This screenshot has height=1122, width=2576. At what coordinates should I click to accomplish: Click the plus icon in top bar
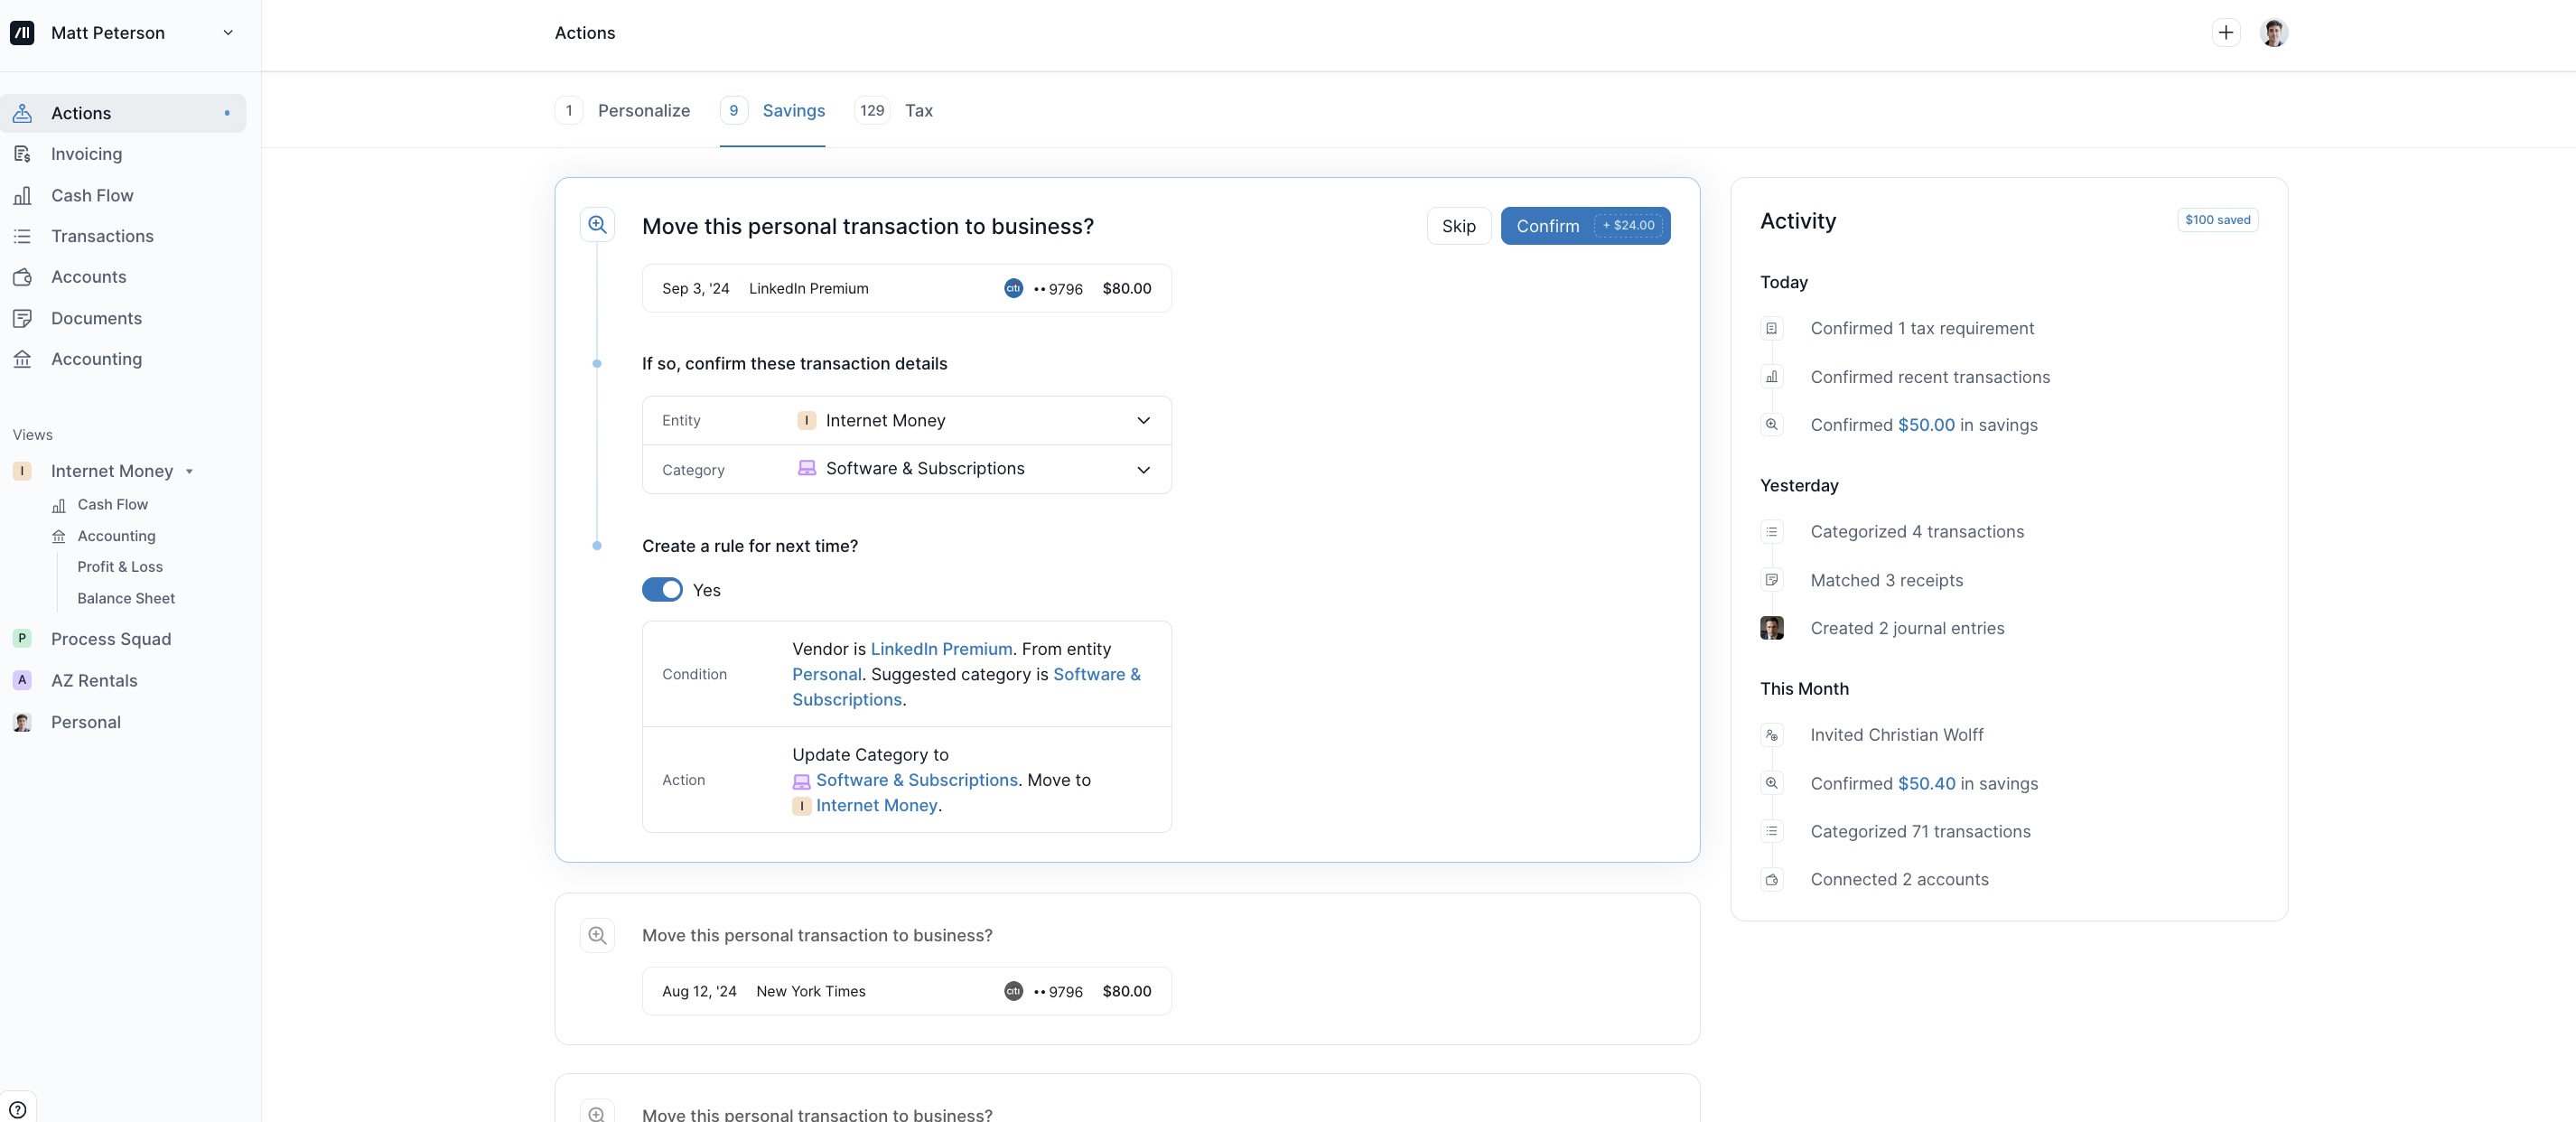pyautogui.click(x=2225, y=33)
